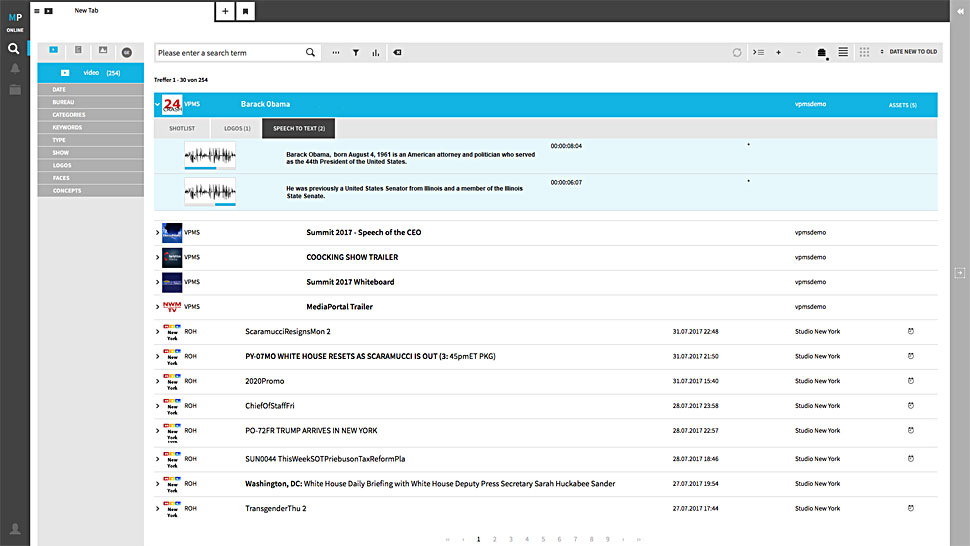The width and height of the screenshot is (970, 546).
Task: Expand the 2020Promo row
Action: coord(157,382)
